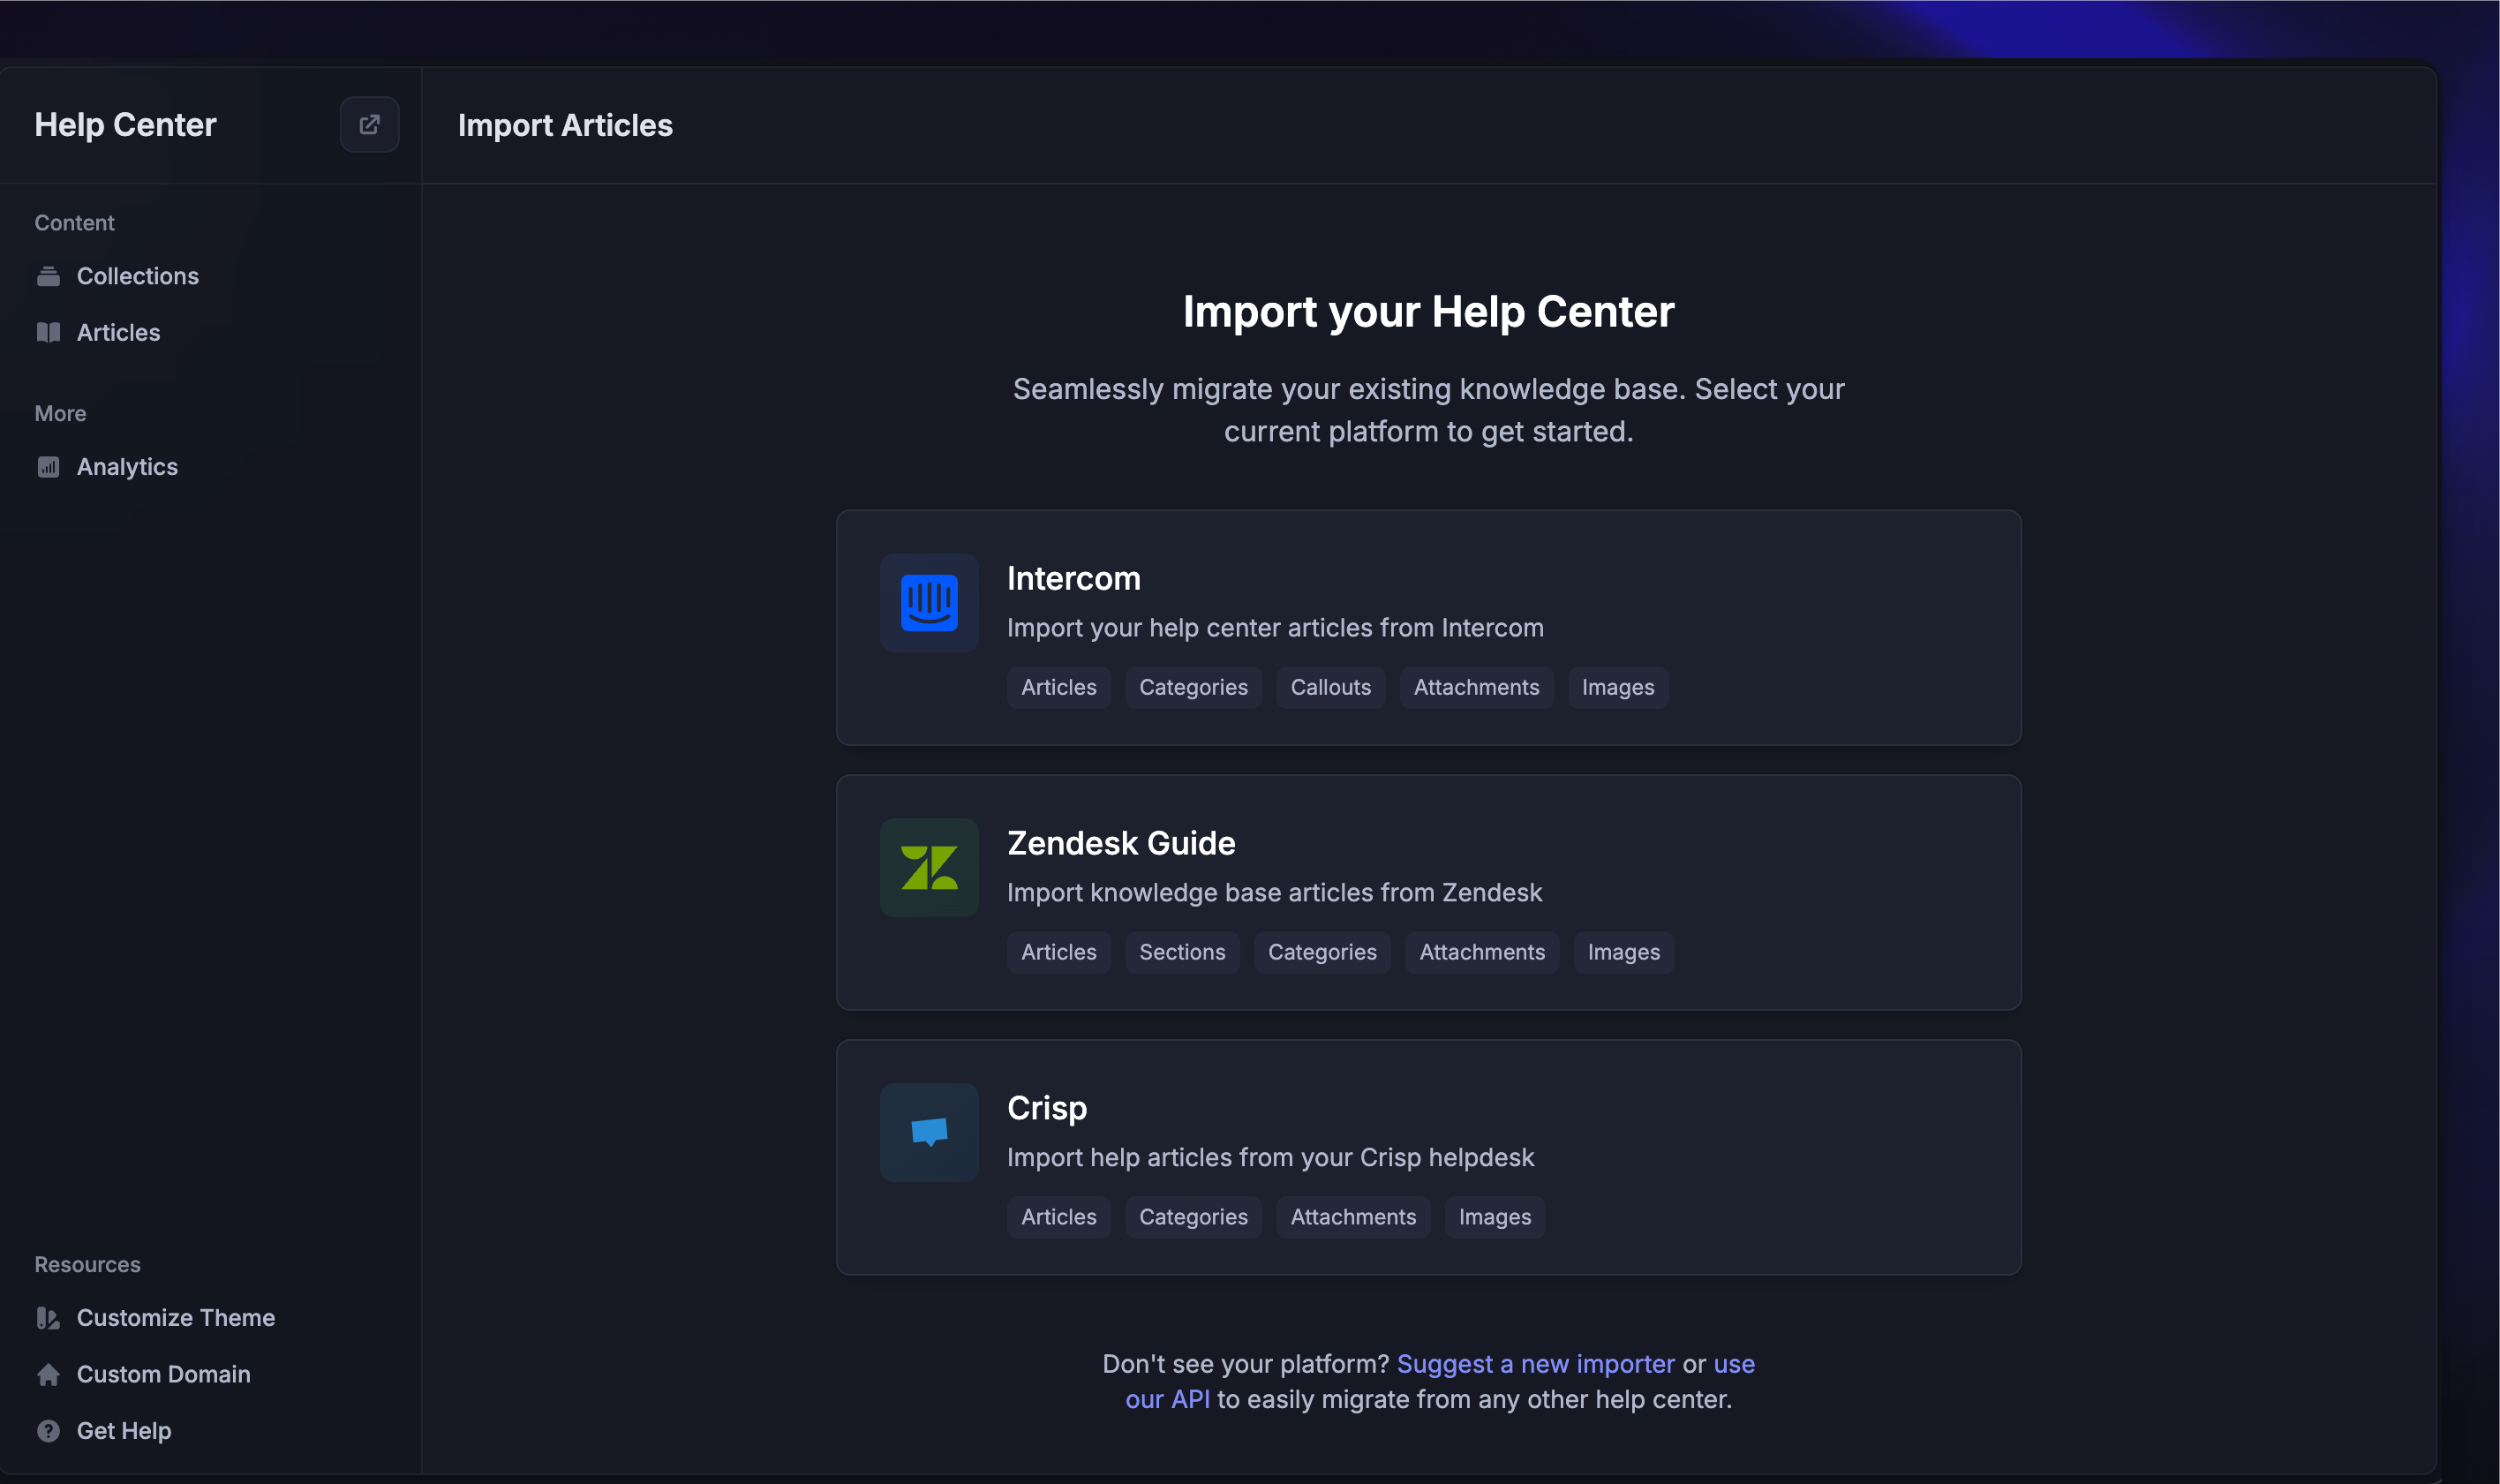
Task: Click the Sections tag under Zendesk Guide
Action: point(1182,952)
